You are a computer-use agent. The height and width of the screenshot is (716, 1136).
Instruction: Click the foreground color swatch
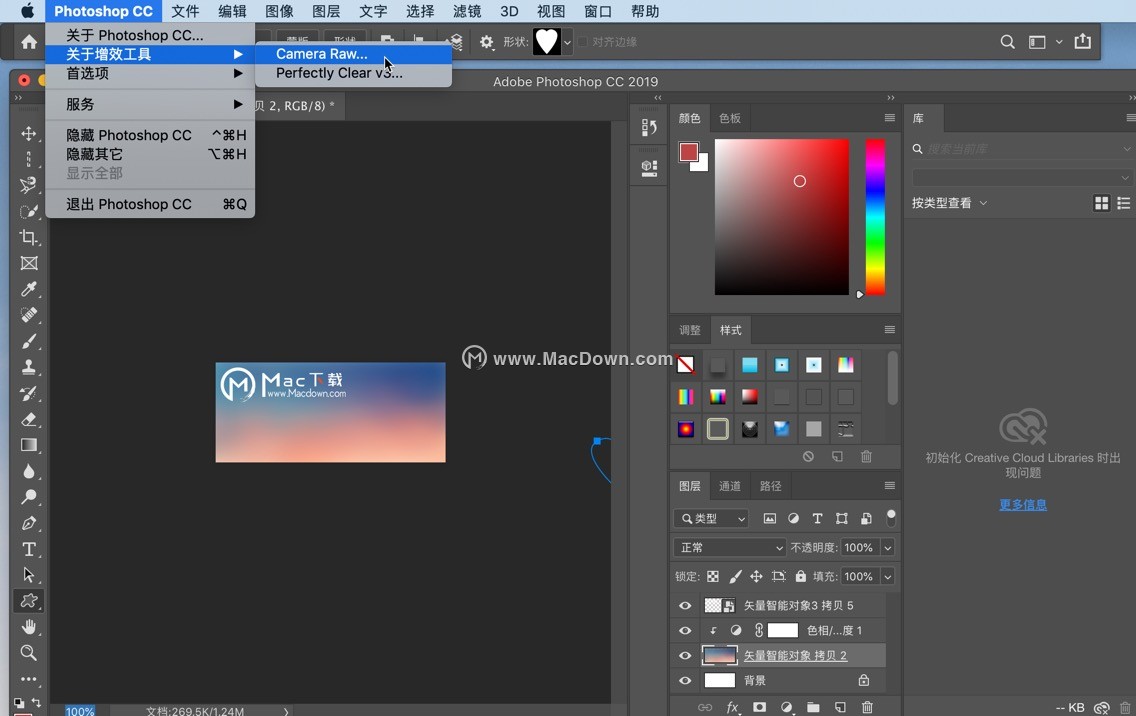click(x=688, y=151)
